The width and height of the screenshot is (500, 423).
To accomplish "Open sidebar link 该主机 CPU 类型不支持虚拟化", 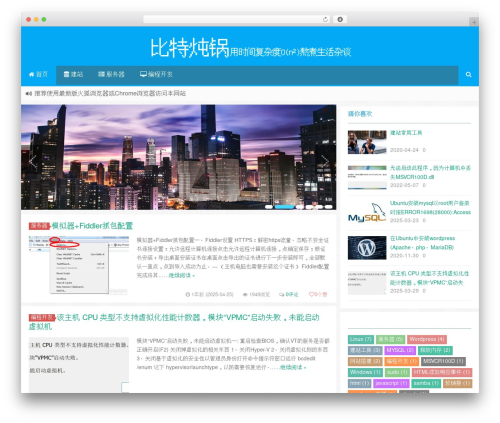I will [430, 278].
